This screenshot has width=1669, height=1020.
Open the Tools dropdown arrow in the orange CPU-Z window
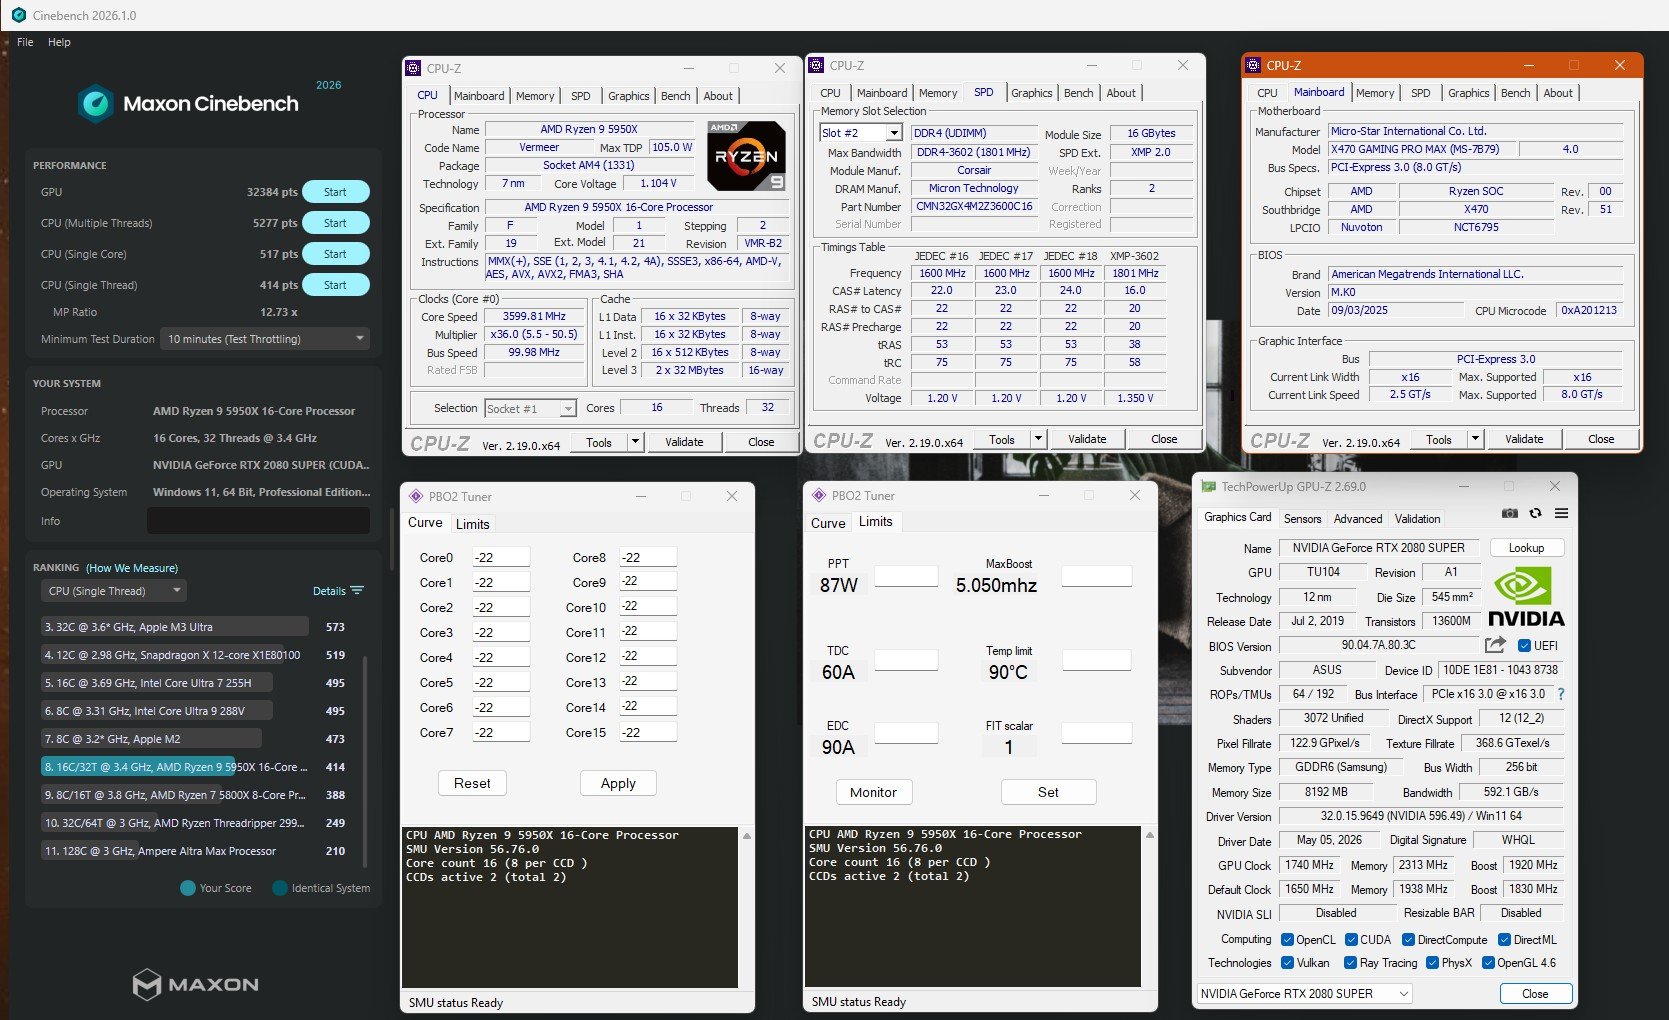1475,439
